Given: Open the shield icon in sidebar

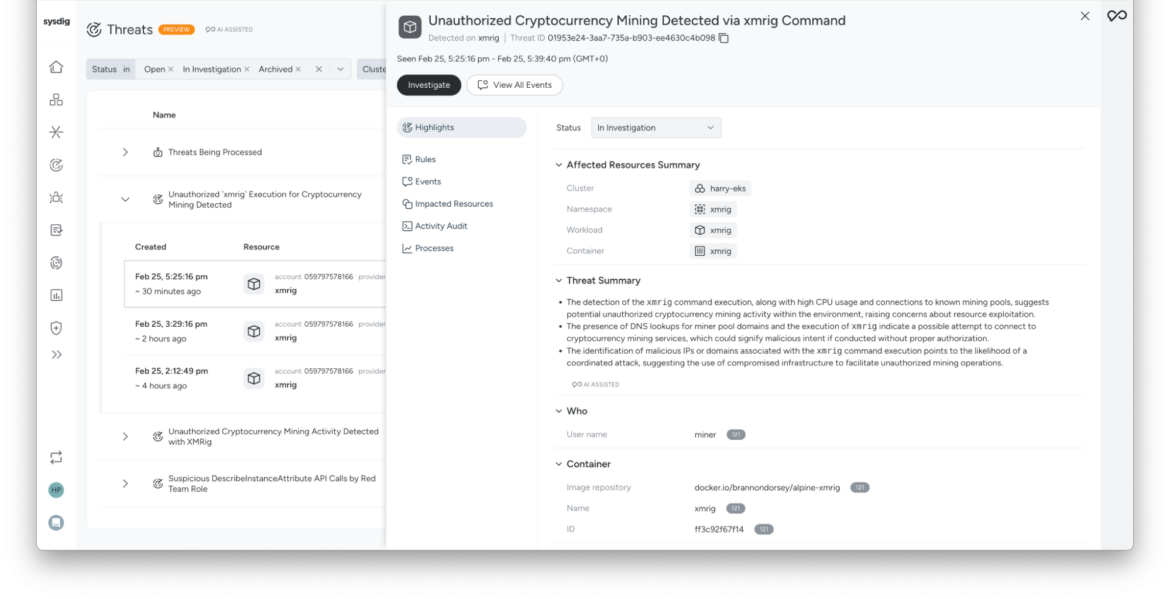Looking at the screenshot, I should [56, 327].
